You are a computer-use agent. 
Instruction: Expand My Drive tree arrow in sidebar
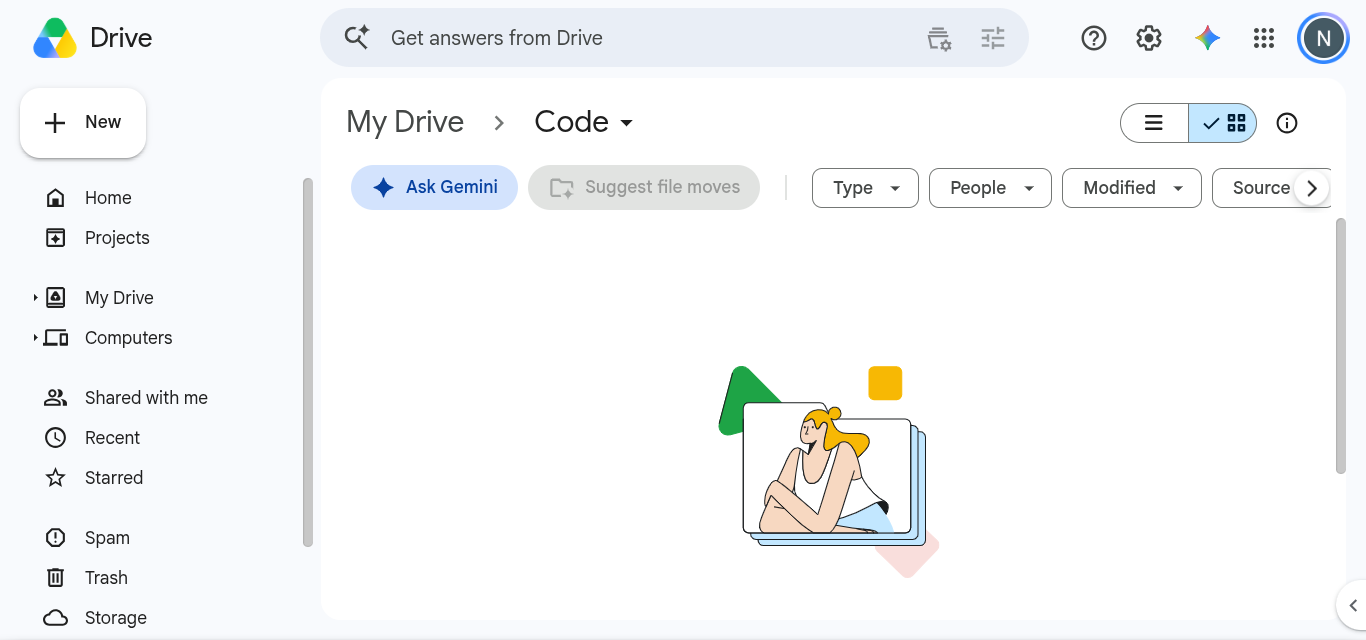point(35,298)
